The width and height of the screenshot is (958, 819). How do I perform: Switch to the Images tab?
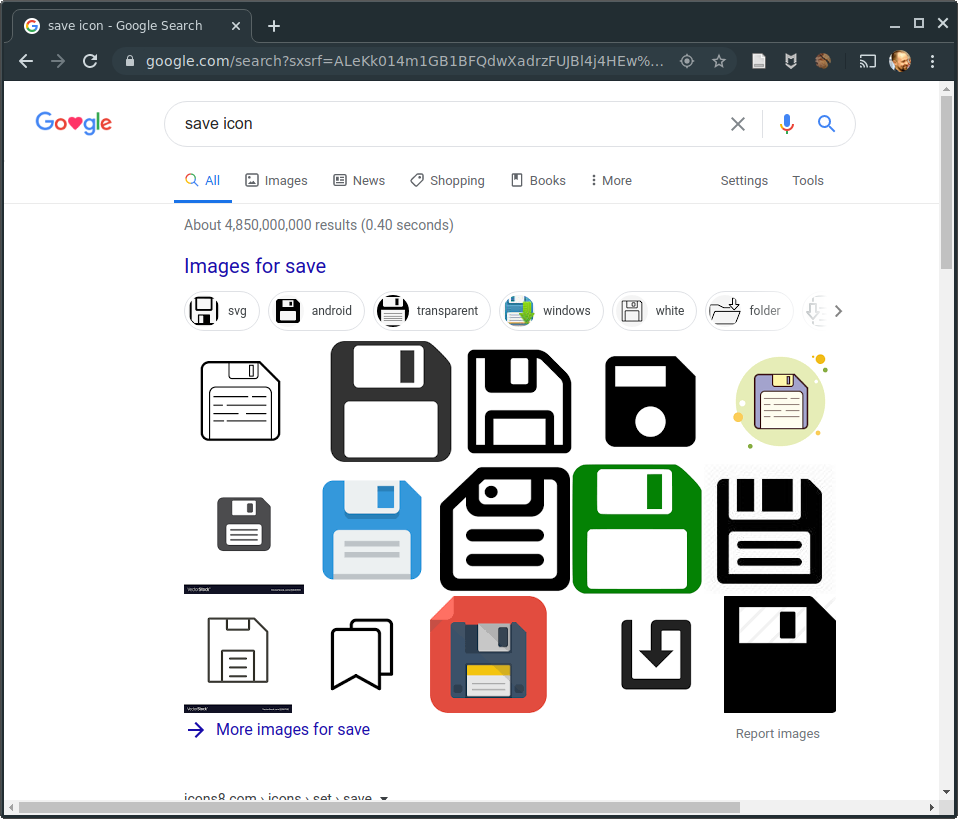[x=276, y=180]
